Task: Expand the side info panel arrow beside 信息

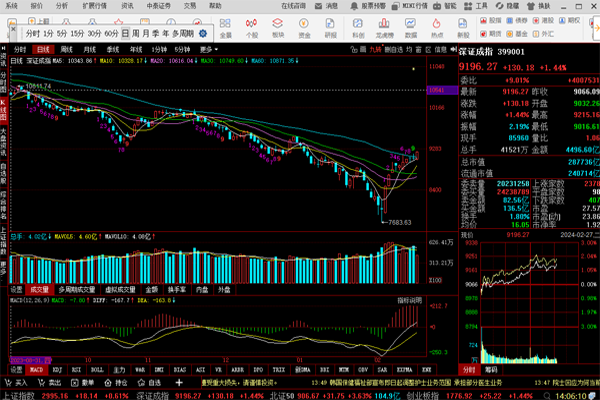Action: (454, 49)
